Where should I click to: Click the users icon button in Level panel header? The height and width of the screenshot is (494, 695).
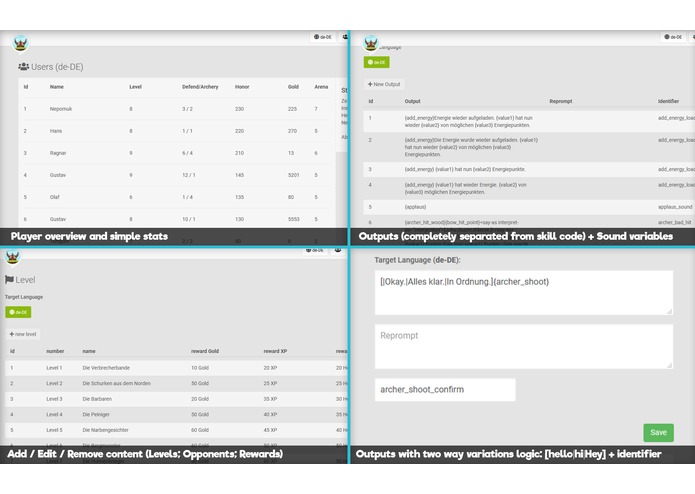point(338,250)
